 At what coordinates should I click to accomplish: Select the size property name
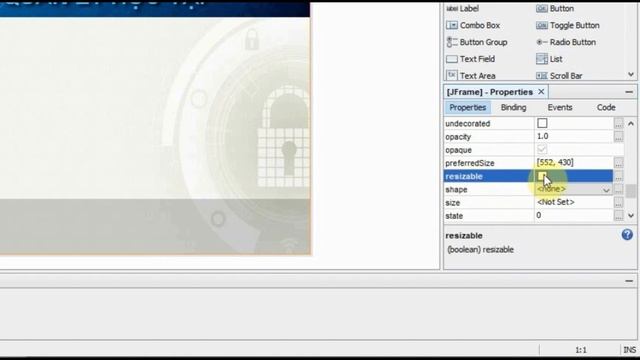[453, 203]
